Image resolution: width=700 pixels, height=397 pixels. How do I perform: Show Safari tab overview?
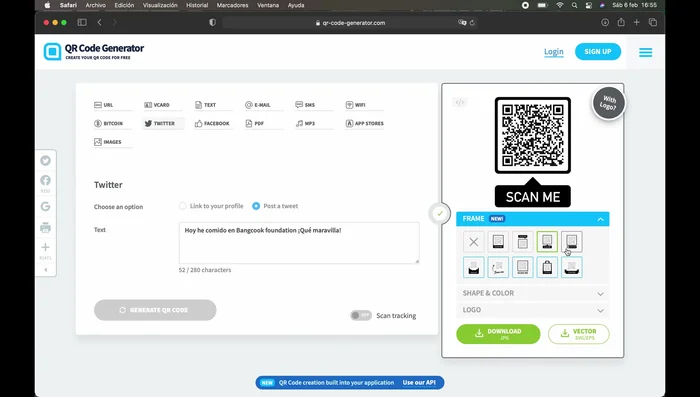pyautogui.click(x=653, y=22)
